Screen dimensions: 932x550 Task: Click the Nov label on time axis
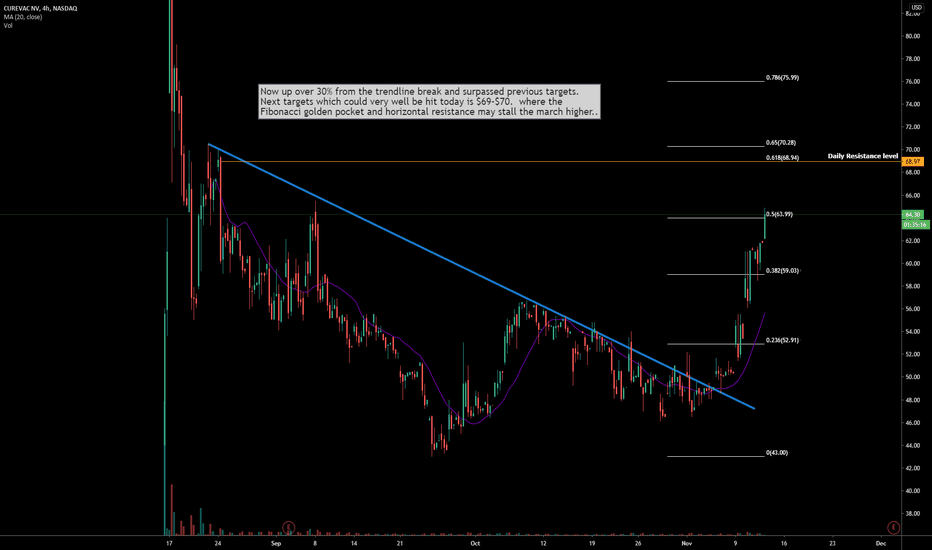pos(687,543)
